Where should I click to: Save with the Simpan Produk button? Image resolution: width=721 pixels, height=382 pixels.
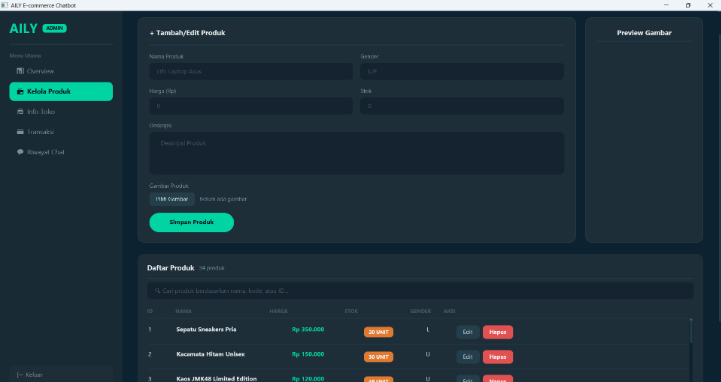[192, 222]
